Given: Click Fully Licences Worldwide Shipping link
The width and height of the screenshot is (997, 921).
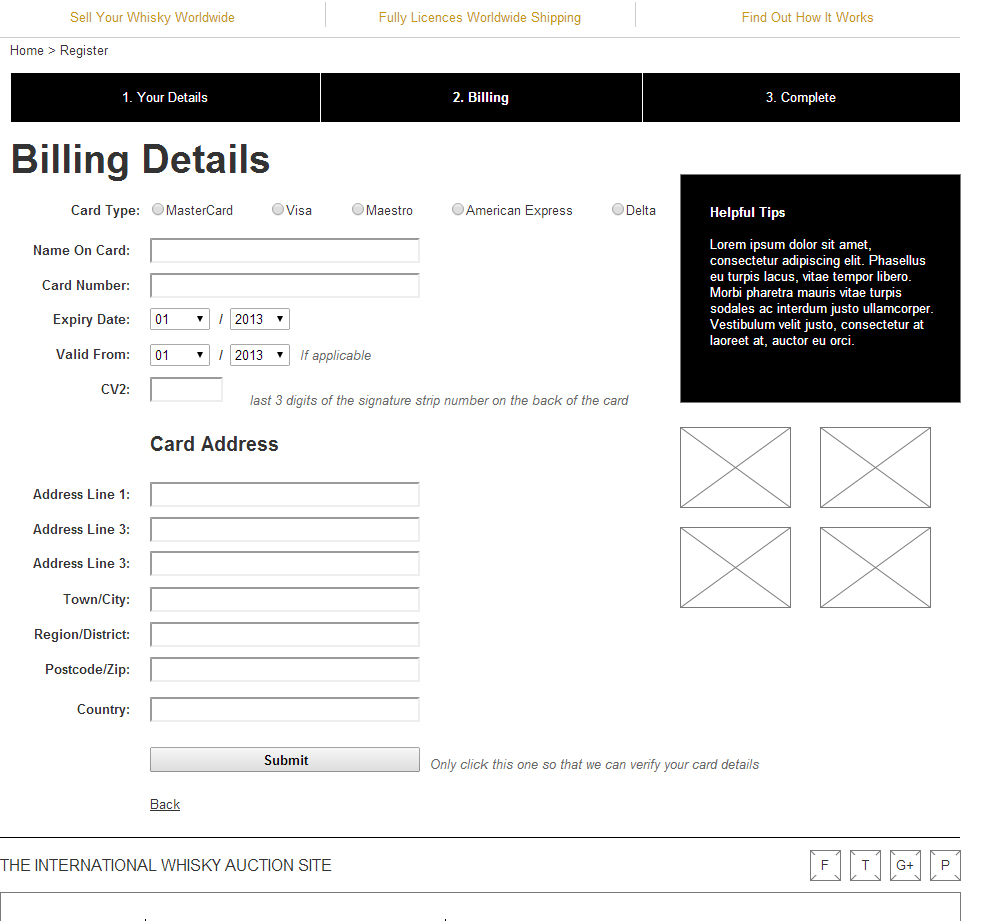Looking at the screenshot, I should point(480,17).
